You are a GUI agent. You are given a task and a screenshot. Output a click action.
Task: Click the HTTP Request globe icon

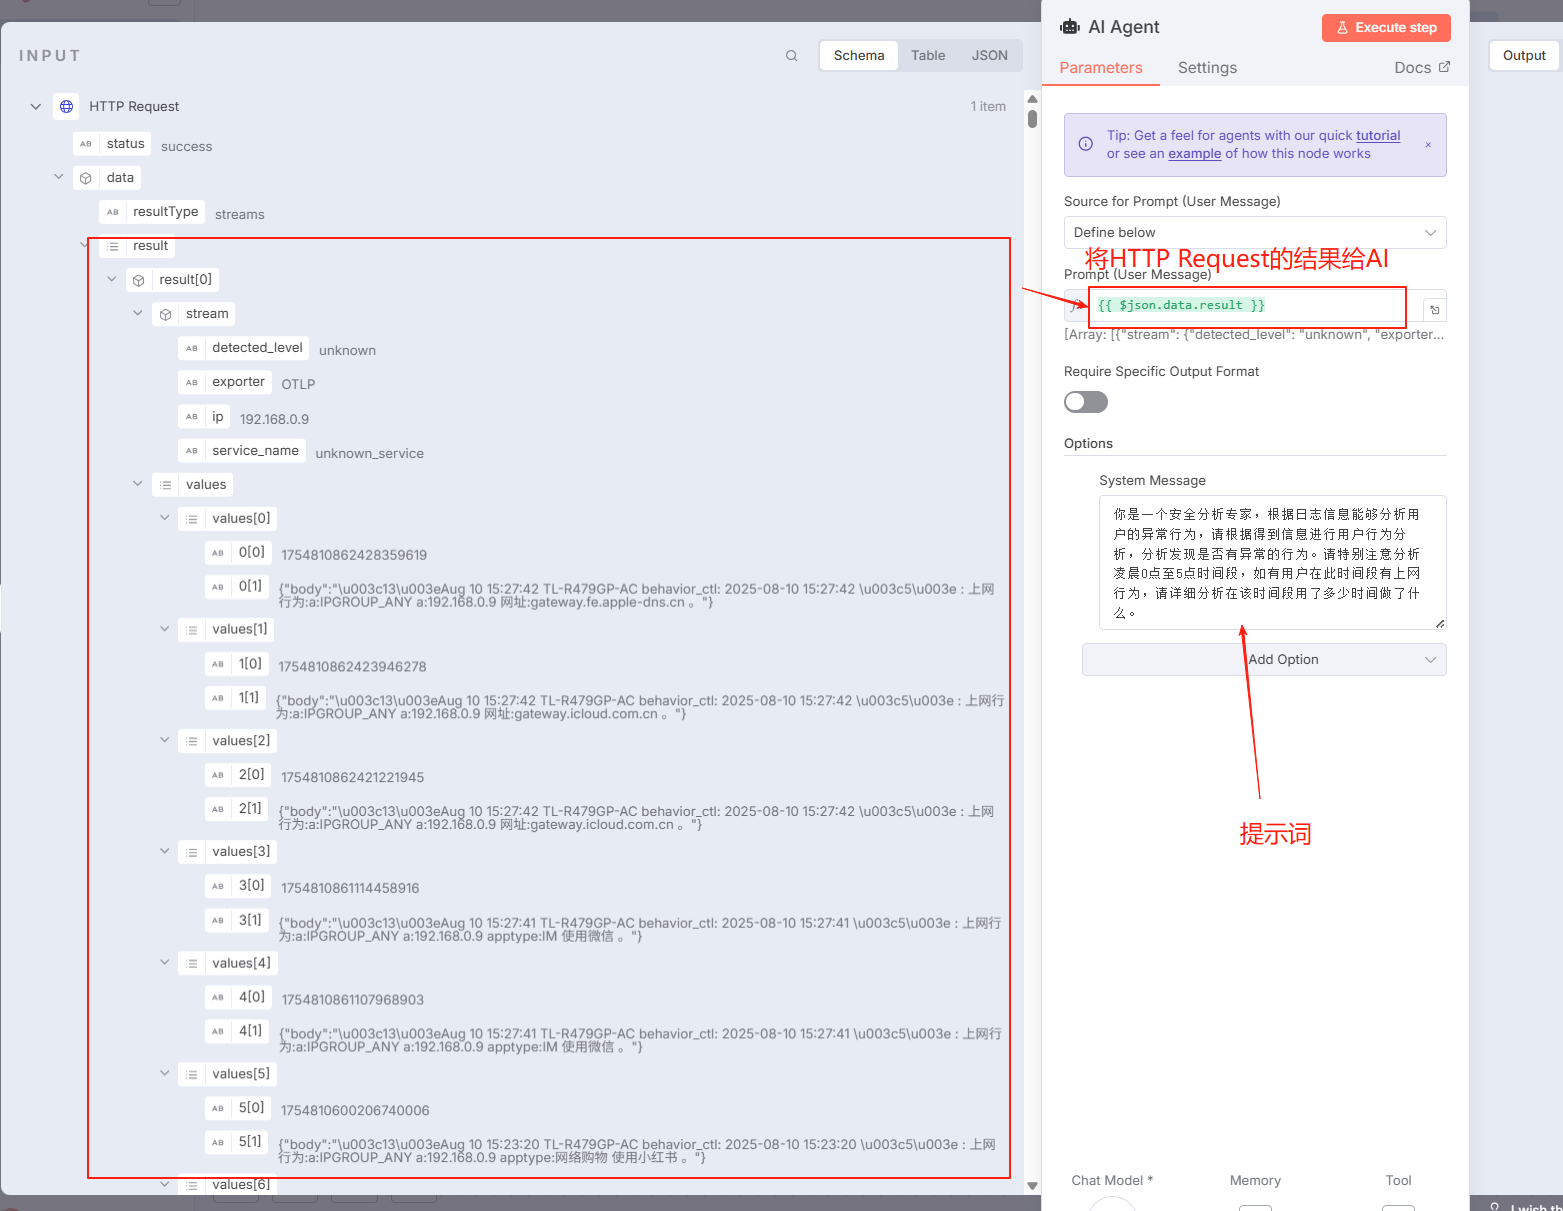(x=66, y=106)
